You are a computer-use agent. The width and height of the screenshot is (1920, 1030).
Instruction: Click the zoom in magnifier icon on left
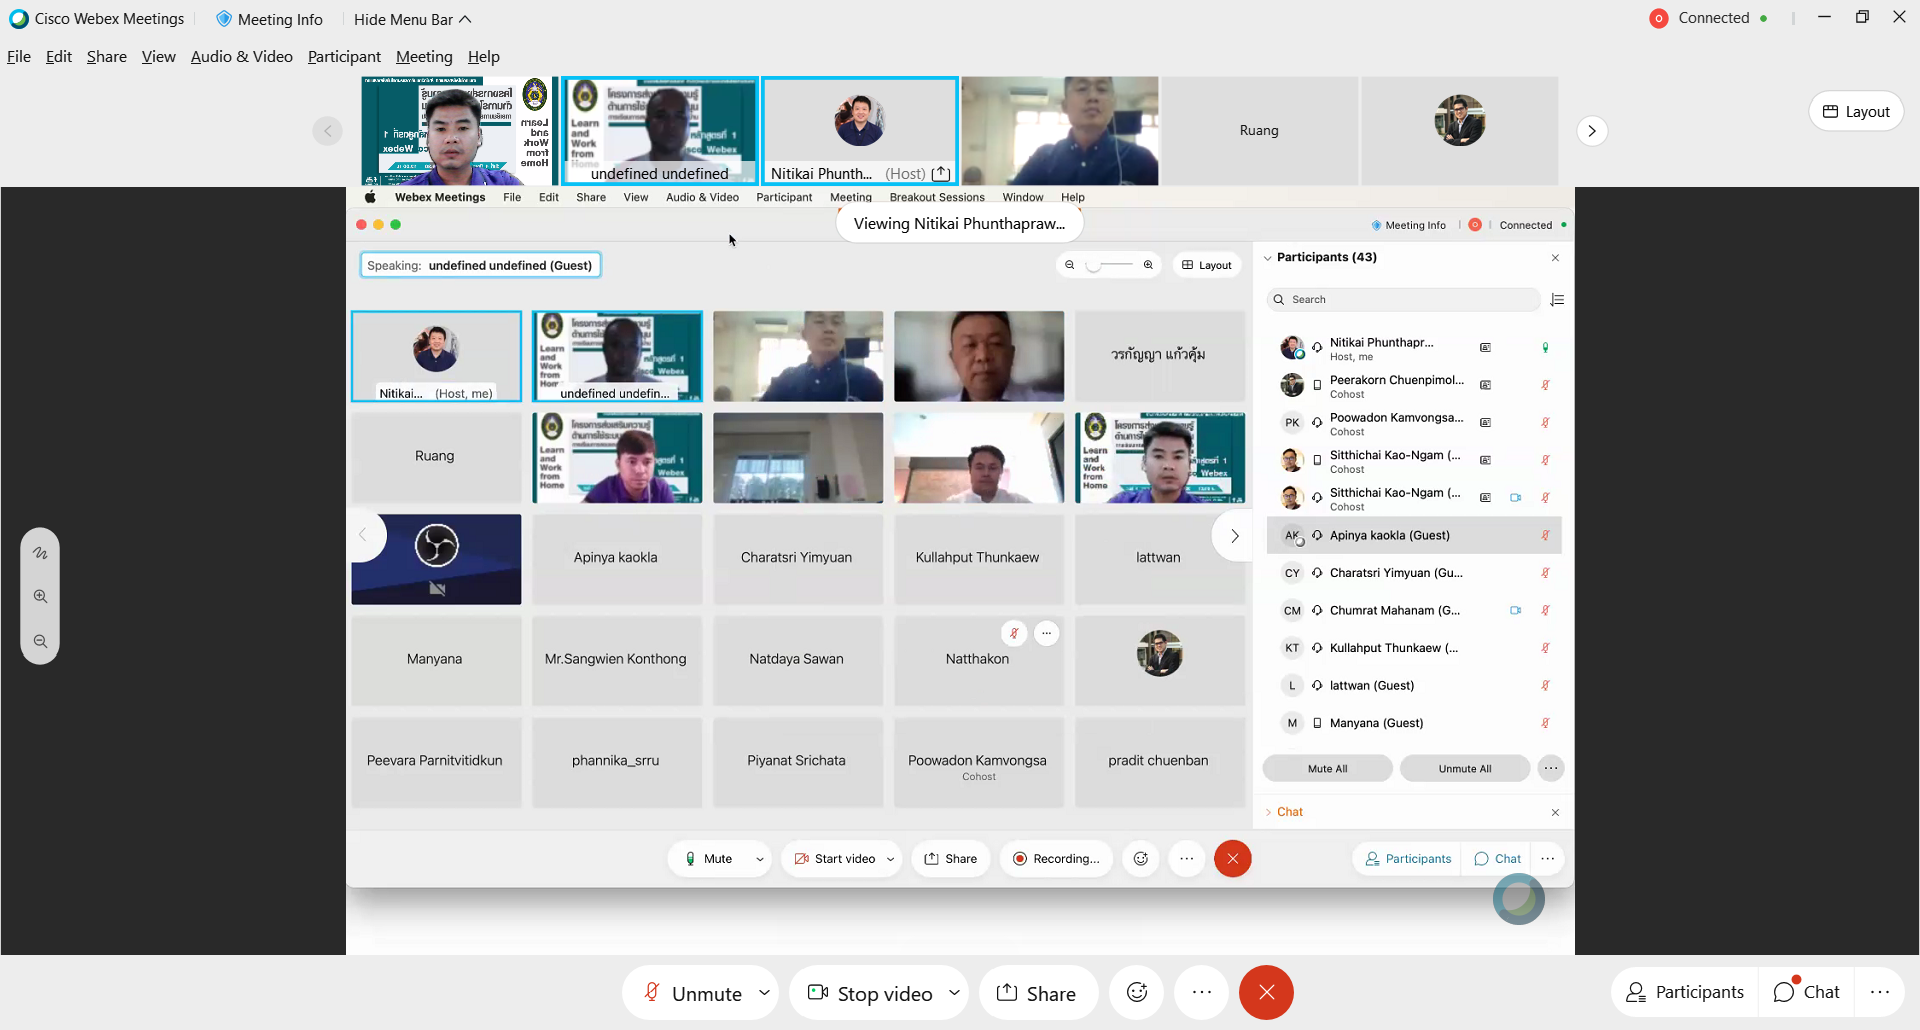40,597
